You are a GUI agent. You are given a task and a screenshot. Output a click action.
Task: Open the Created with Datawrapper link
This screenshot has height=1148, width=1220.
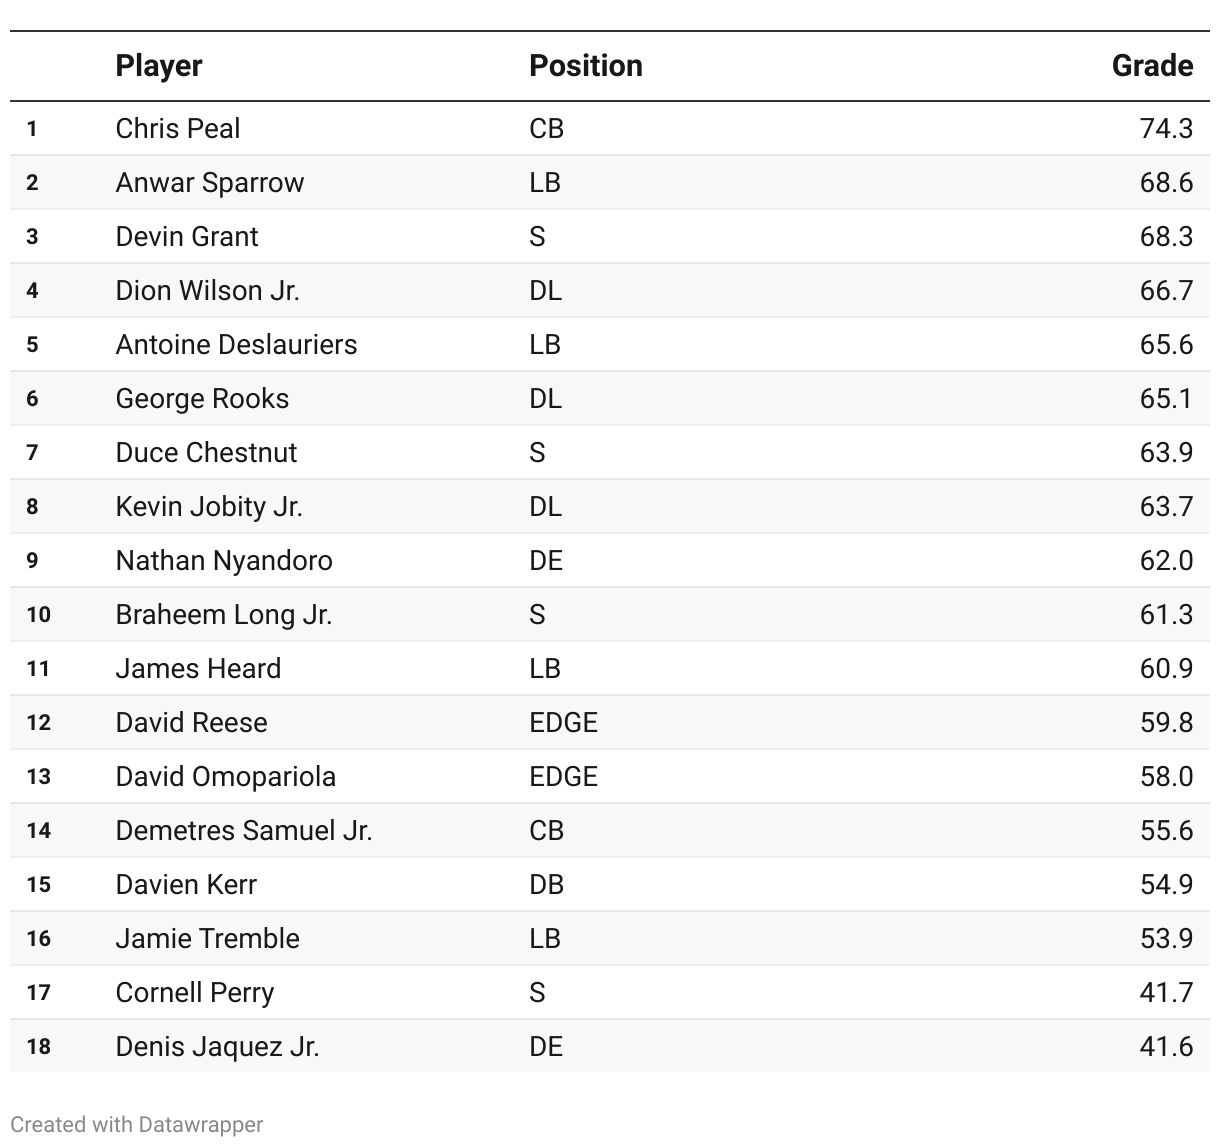pyautogui.click(x=137, y=1124)
